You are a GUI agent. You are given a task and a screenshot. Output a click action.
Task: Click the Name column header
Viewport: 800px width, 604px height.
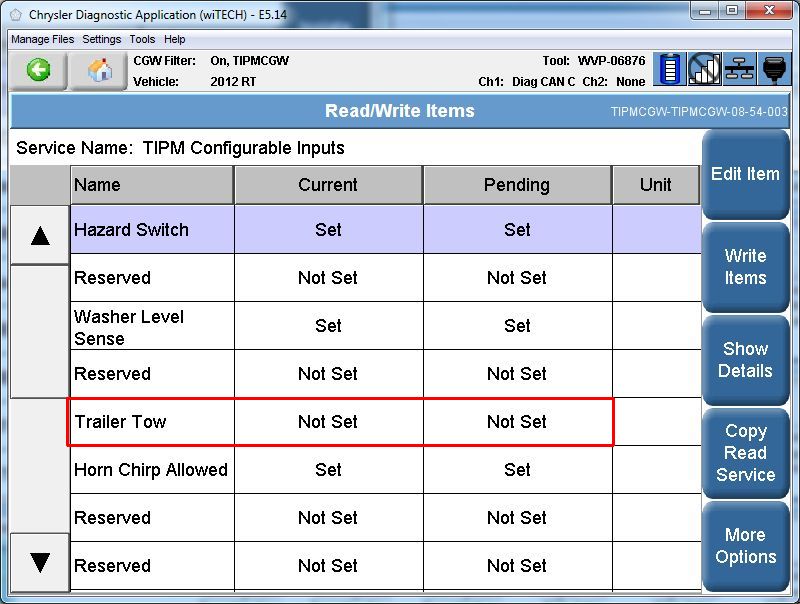152,185
